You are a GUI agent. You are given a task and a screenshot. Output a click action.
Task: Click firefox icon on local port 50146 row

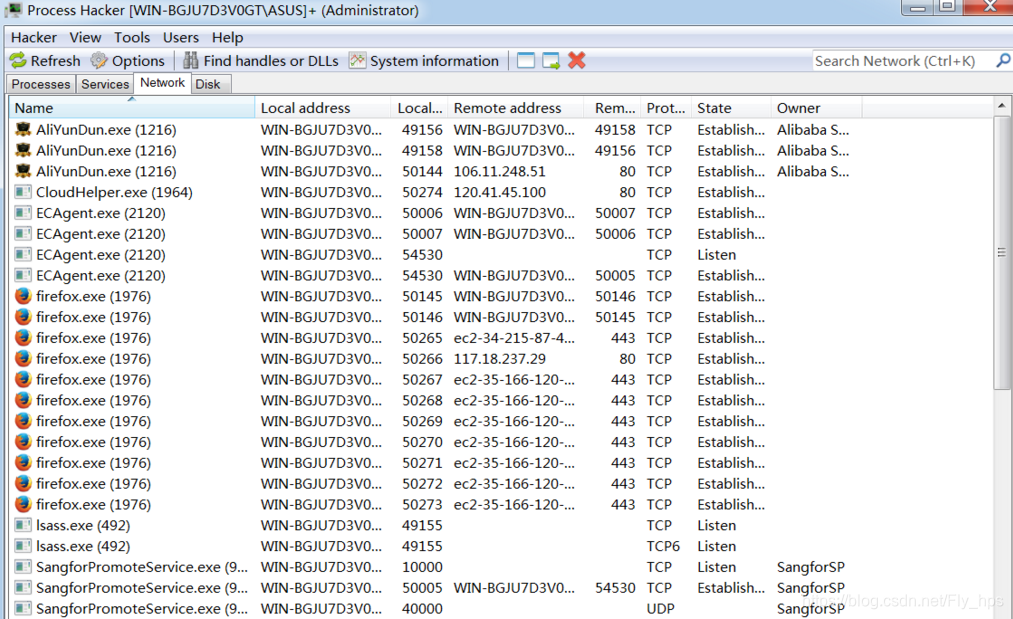click(23, 317)
